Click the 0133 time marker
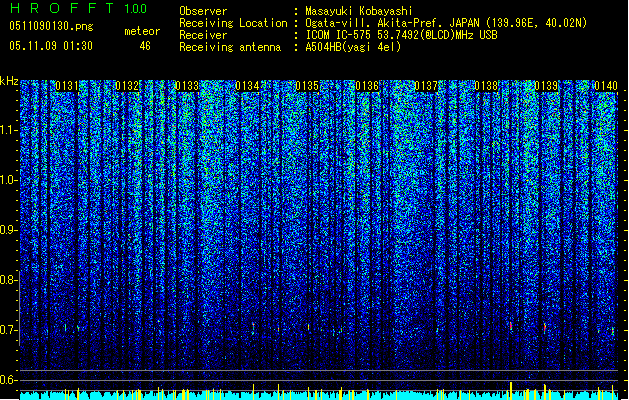Viewport: 629px width, 400px height. click(187, 86)
